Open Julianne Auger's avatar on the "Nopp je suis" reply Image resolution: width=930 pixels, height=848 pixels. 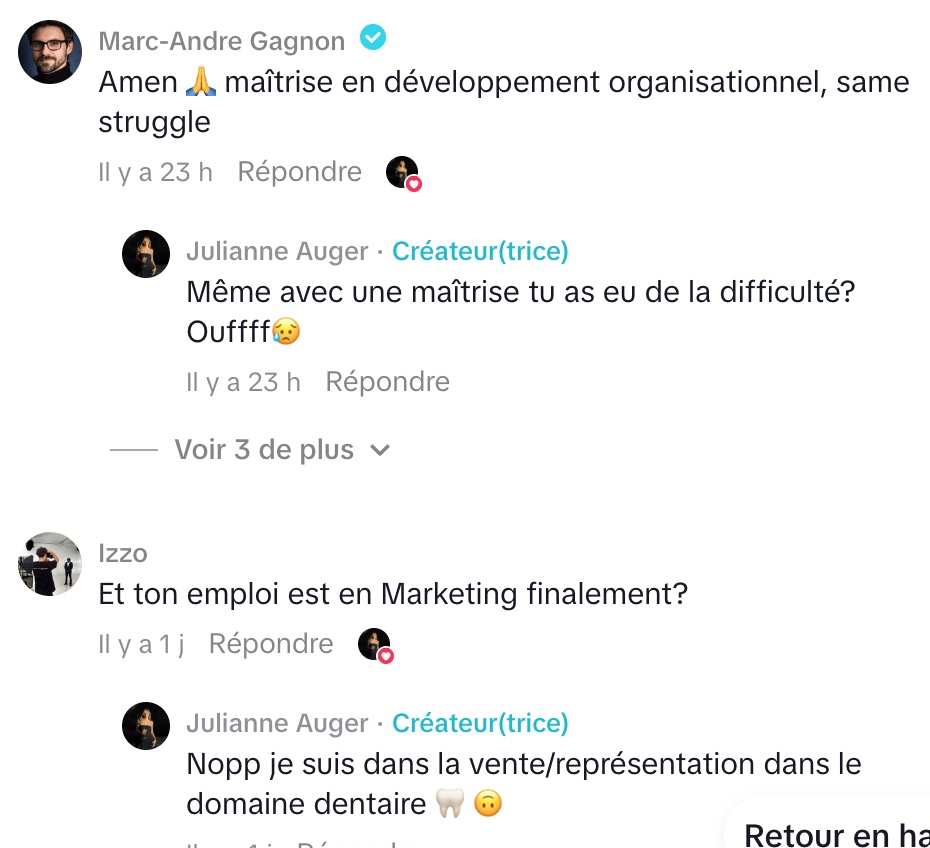pos(146,726)
